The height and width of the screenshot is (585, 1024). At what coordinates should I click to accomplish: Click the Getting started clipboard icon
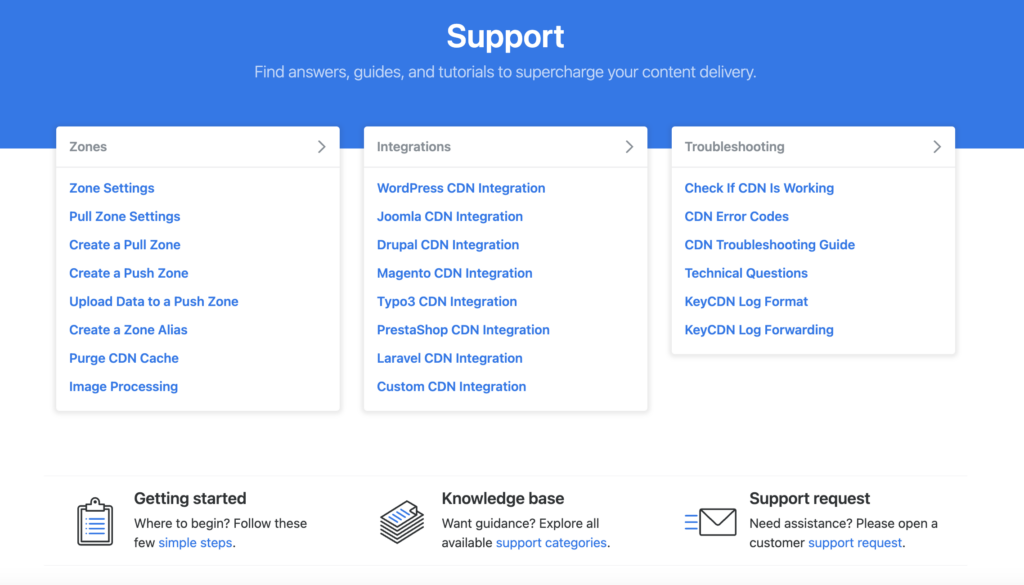pyautogui.click(x=95, y=521)
